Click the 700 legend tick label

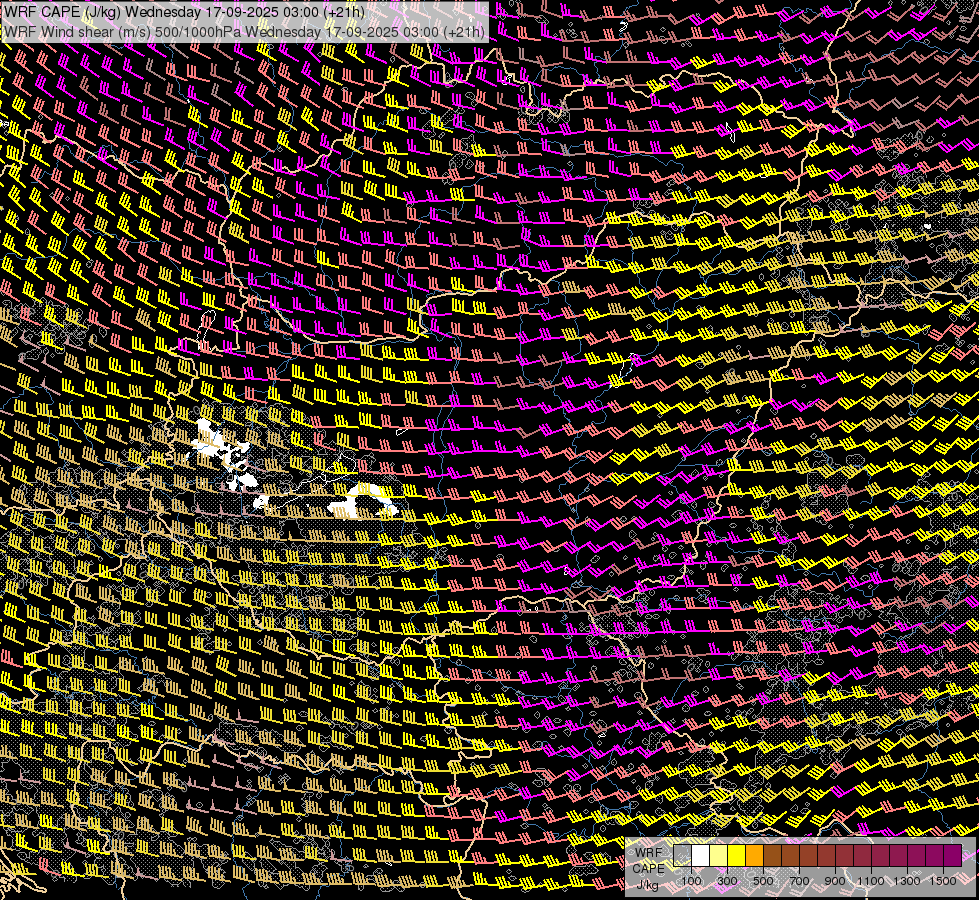tap(799, 881)
